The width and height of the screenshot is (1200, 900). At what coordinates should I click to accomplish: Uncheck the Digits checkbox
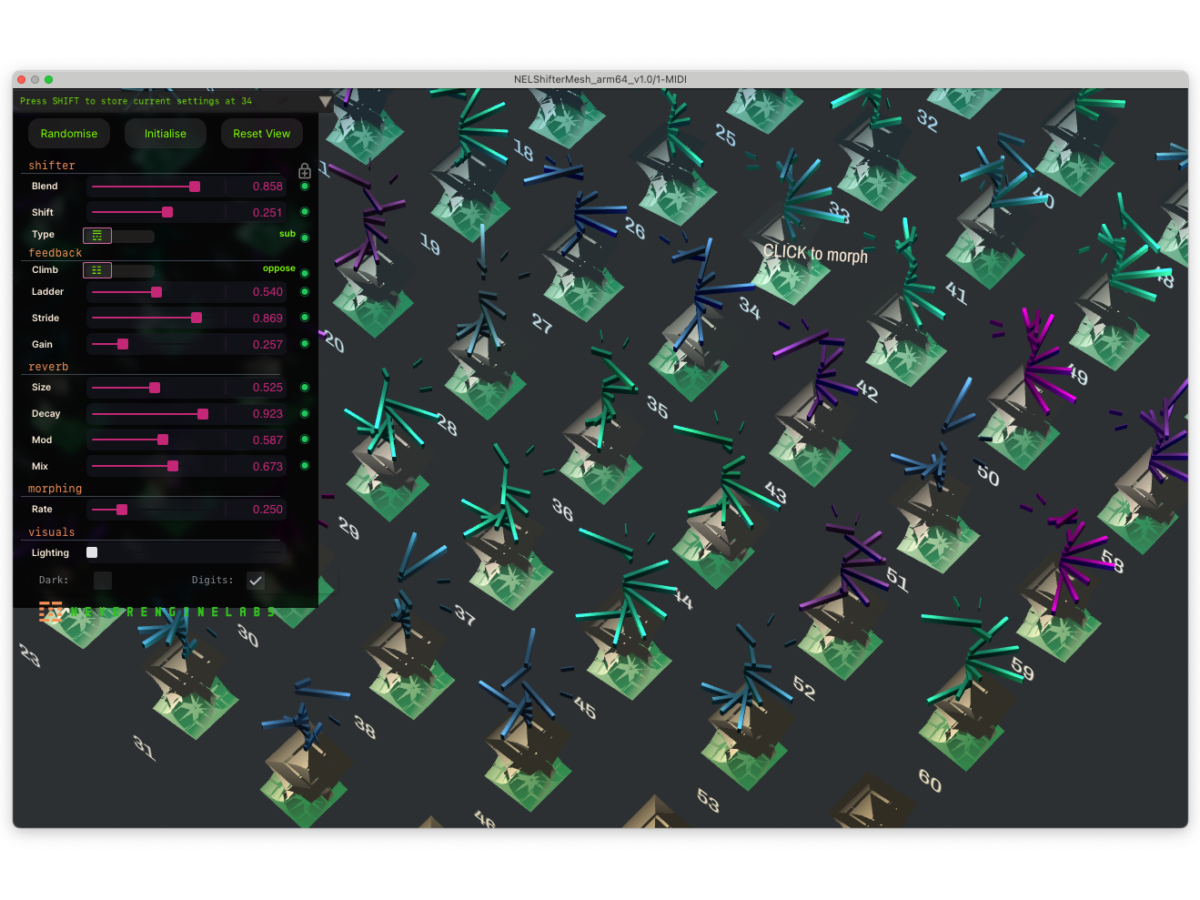[256, 580]
